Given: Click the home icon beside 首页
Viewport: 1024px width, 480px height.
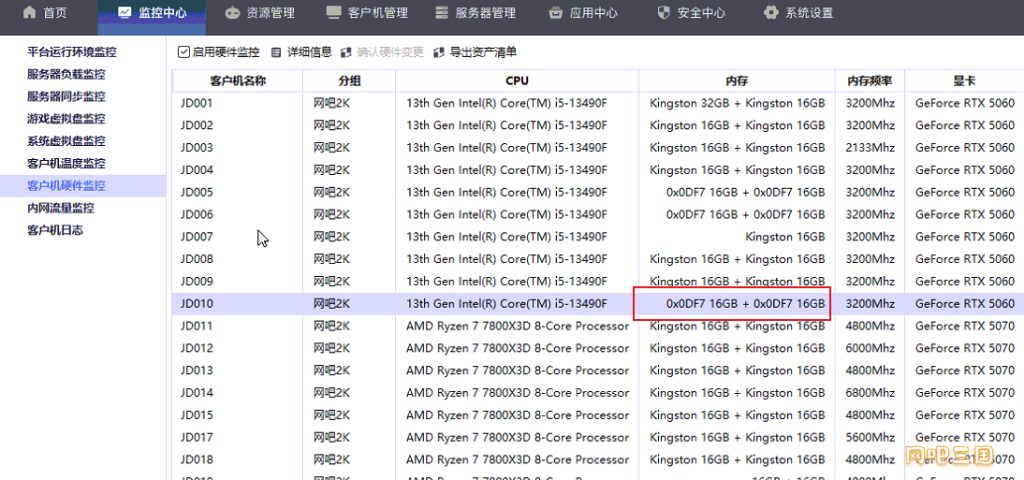Looking at the screenshot, I should point(29,12).
